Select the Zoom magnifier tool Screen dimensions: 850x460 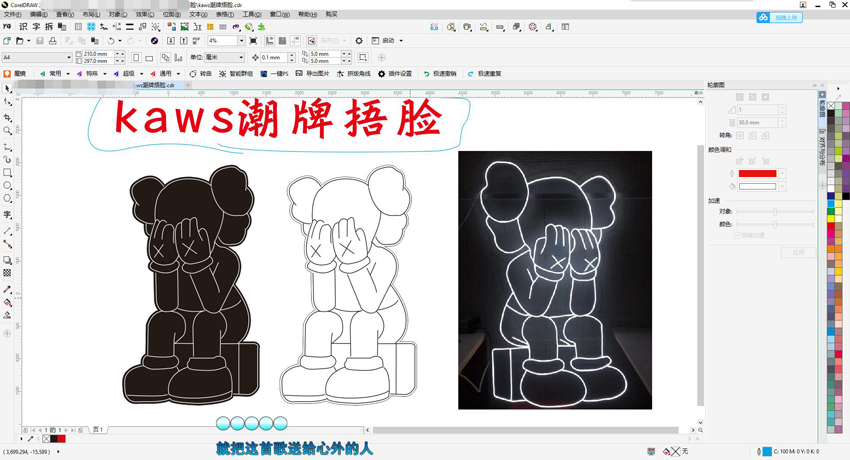pyautogui.click(x=7, y=131)
